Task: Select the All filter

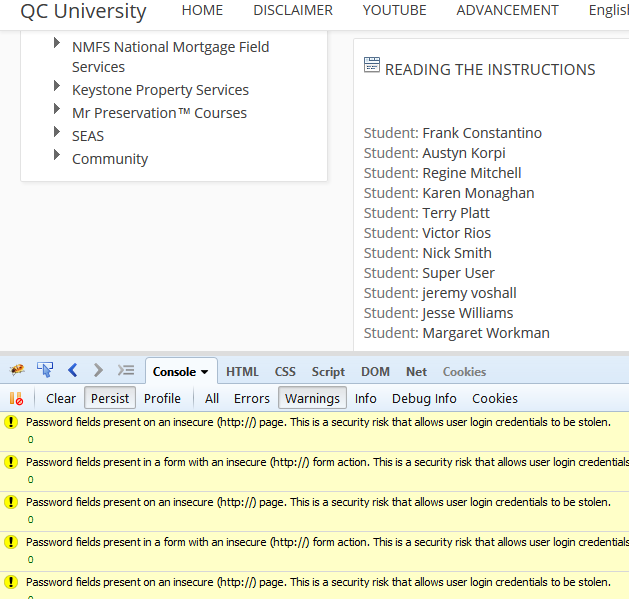Action: [212, 398]
